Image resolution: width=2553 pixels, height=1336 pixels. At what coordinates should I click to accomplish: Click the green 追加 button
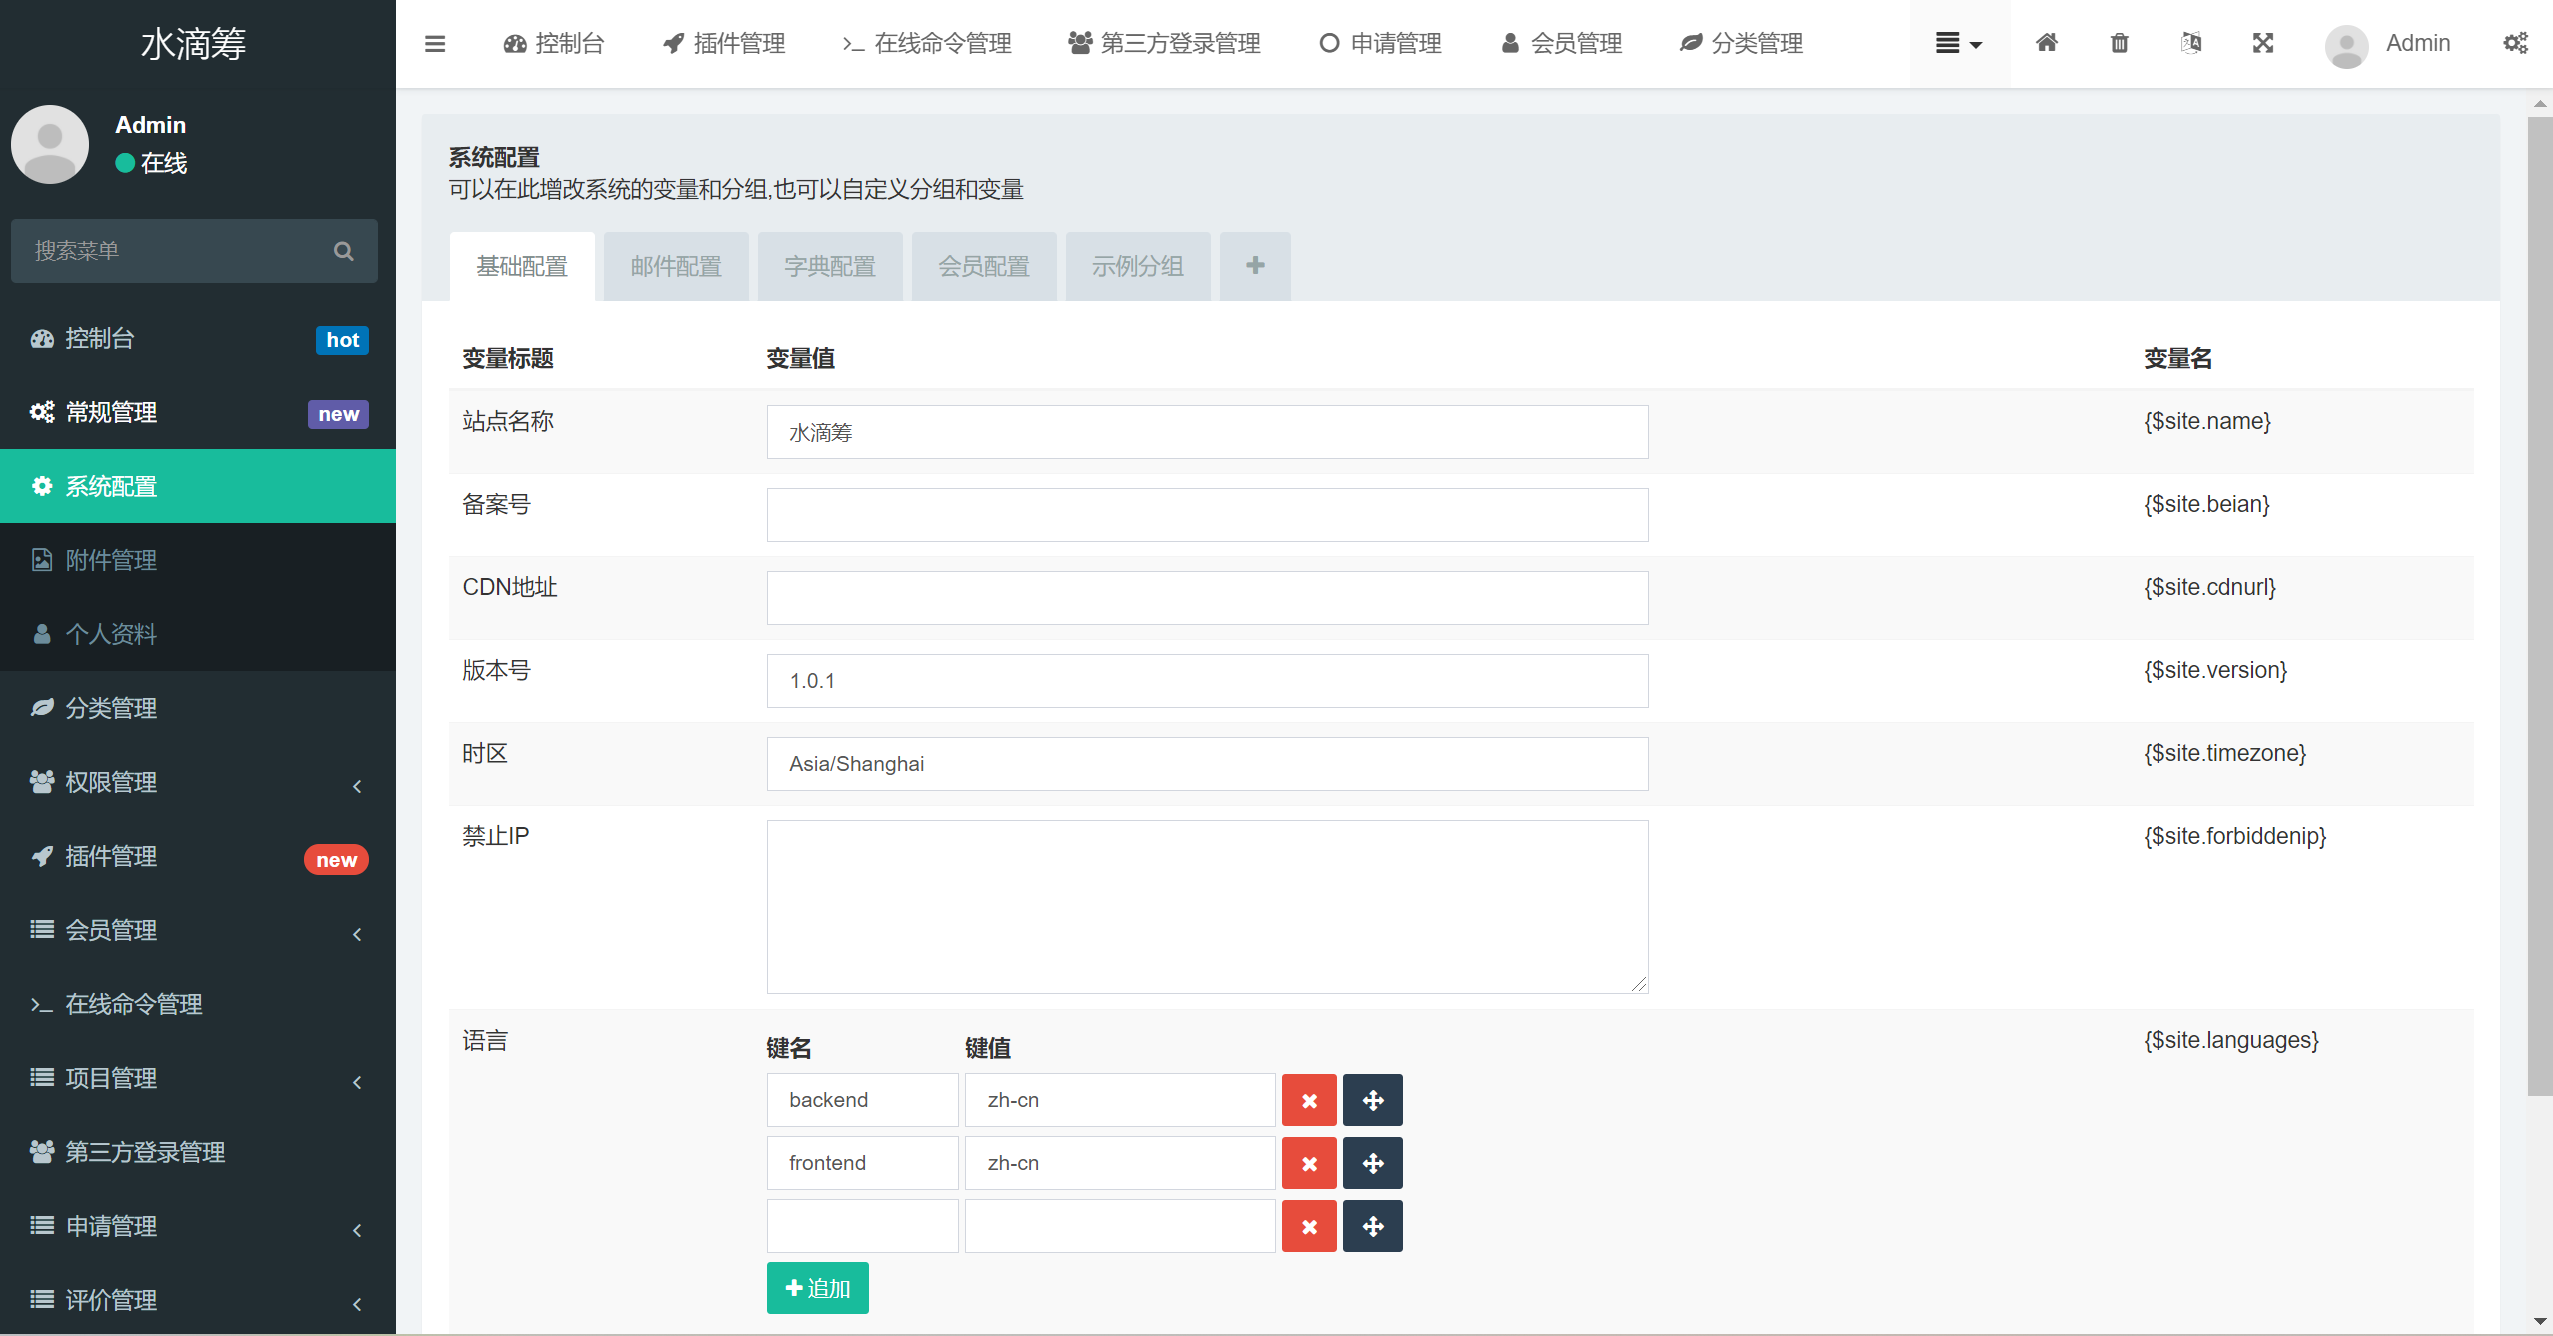[x=817, y=1288]
